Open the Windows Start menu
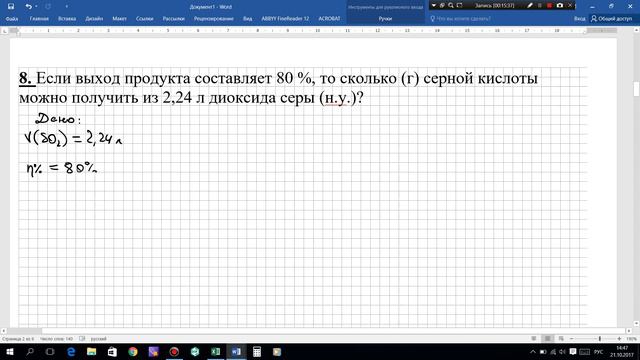The image size is (640, 360). click(9, 351)
